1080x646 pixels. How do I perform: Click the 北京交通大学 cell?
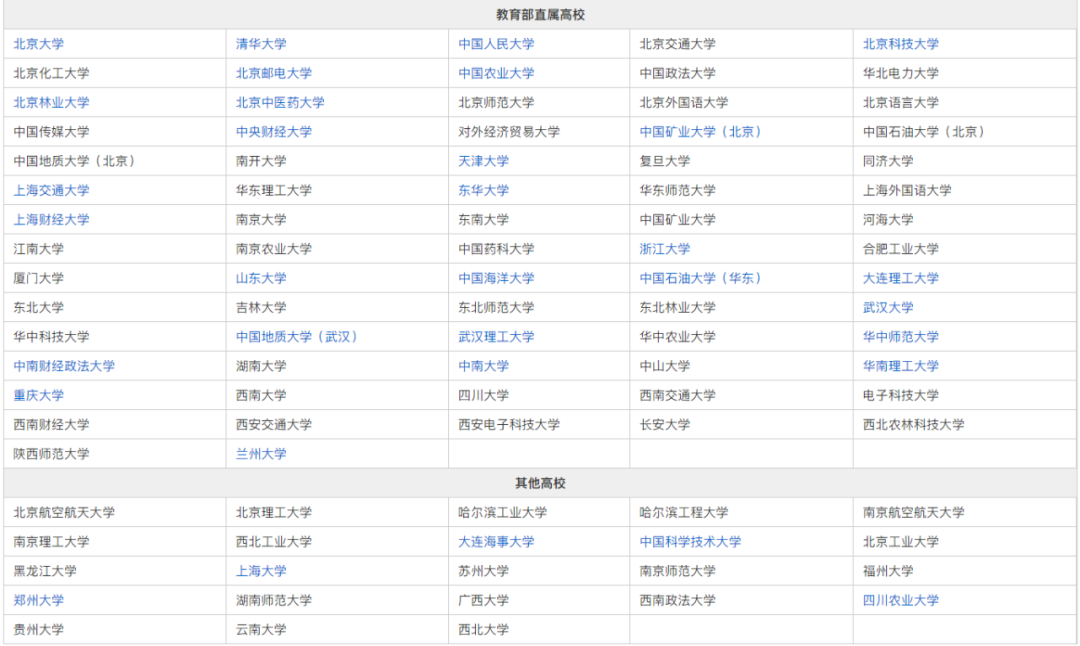741,44
